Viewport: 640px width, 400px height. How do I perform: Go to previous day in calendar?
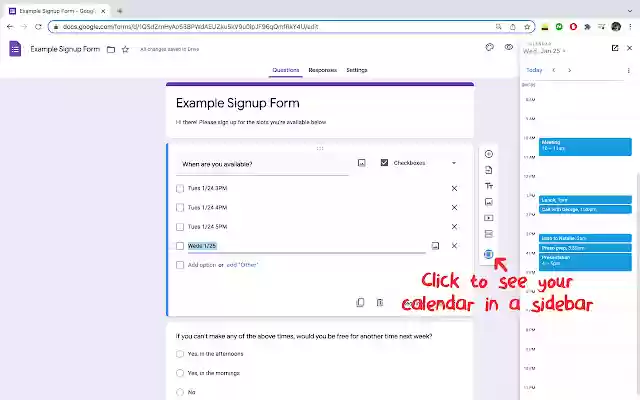tap(554, 70)
